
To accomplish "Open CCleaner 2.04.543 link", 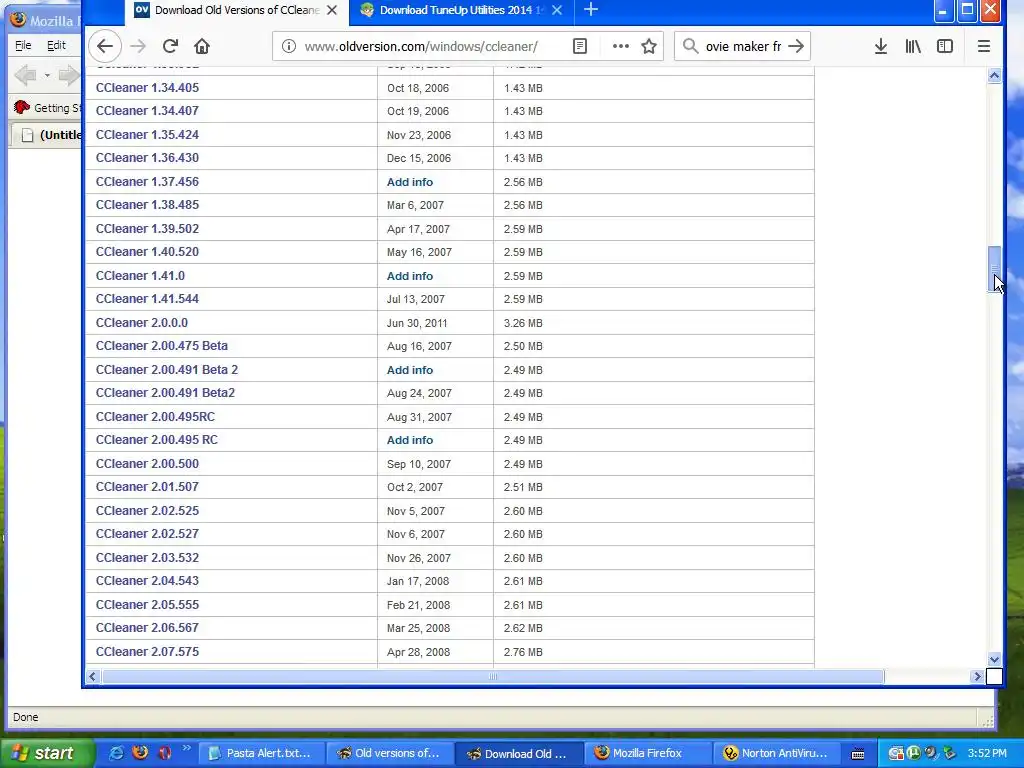I will tap(148, 581).
